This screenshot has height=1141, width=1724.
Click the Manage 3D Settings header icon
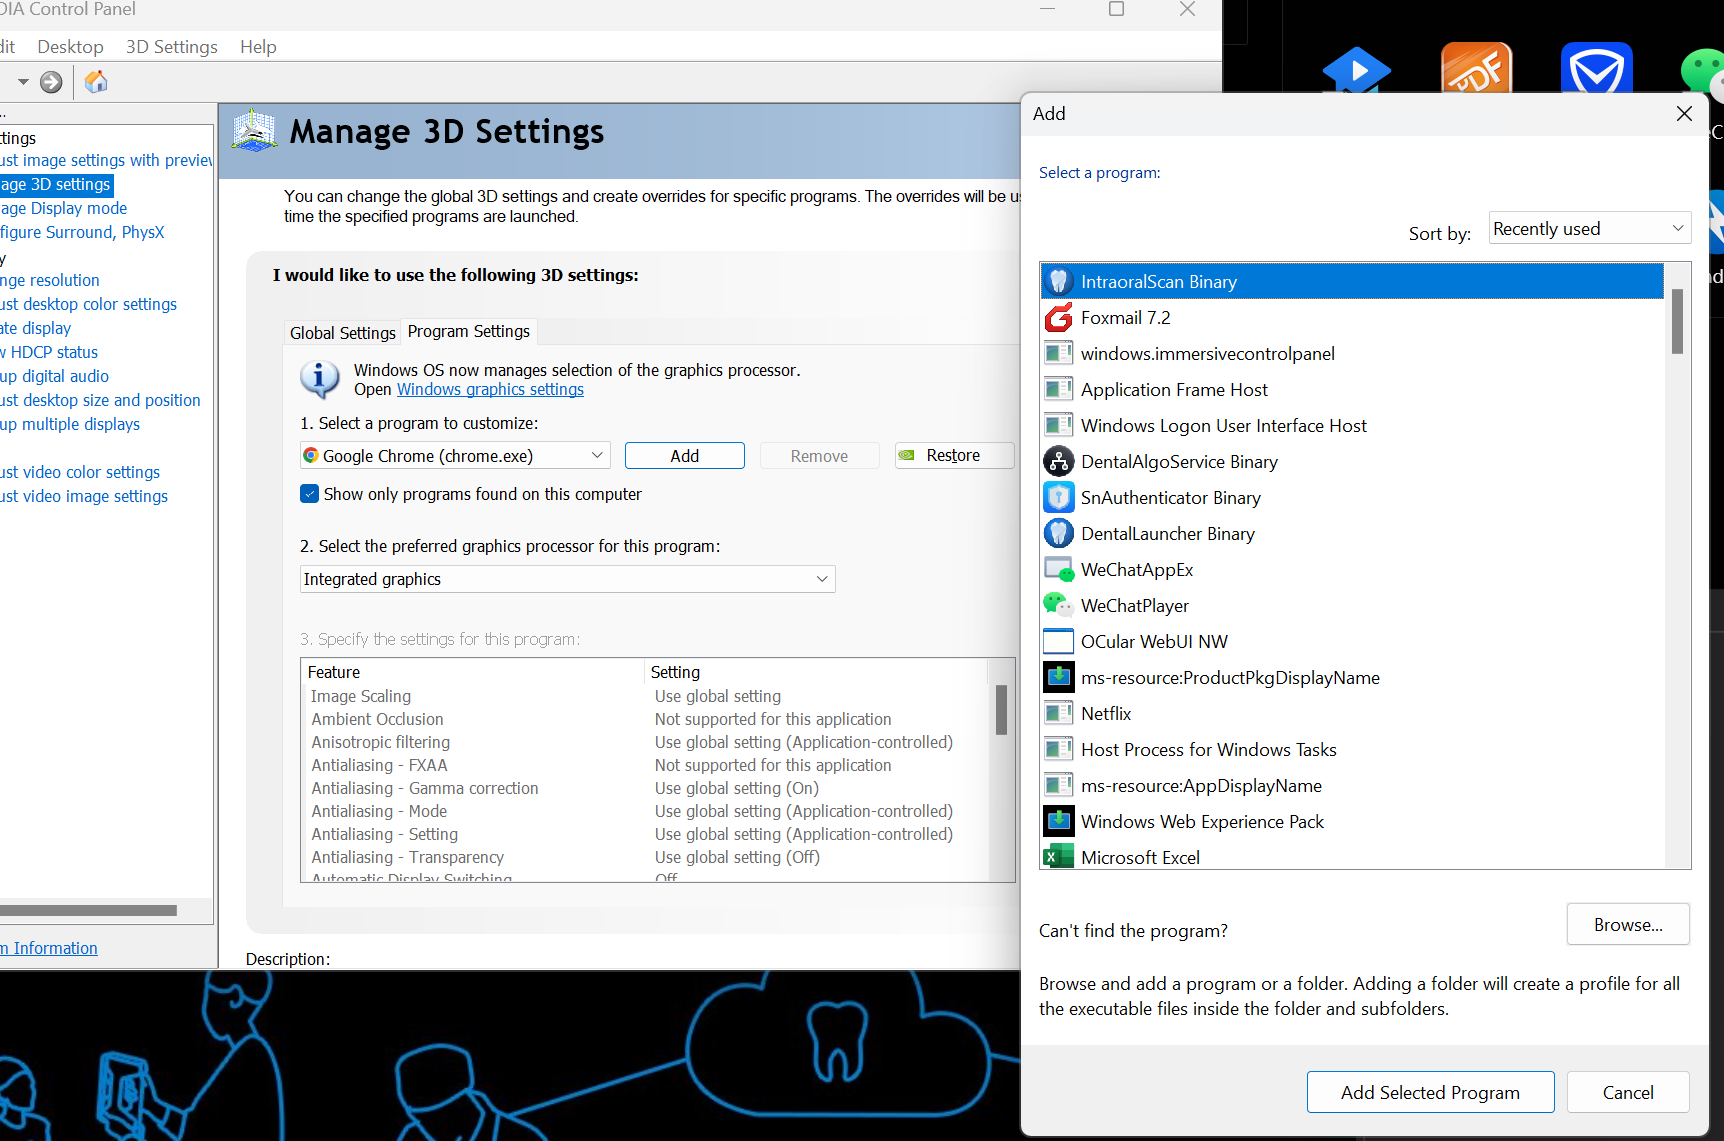point(255,131)
